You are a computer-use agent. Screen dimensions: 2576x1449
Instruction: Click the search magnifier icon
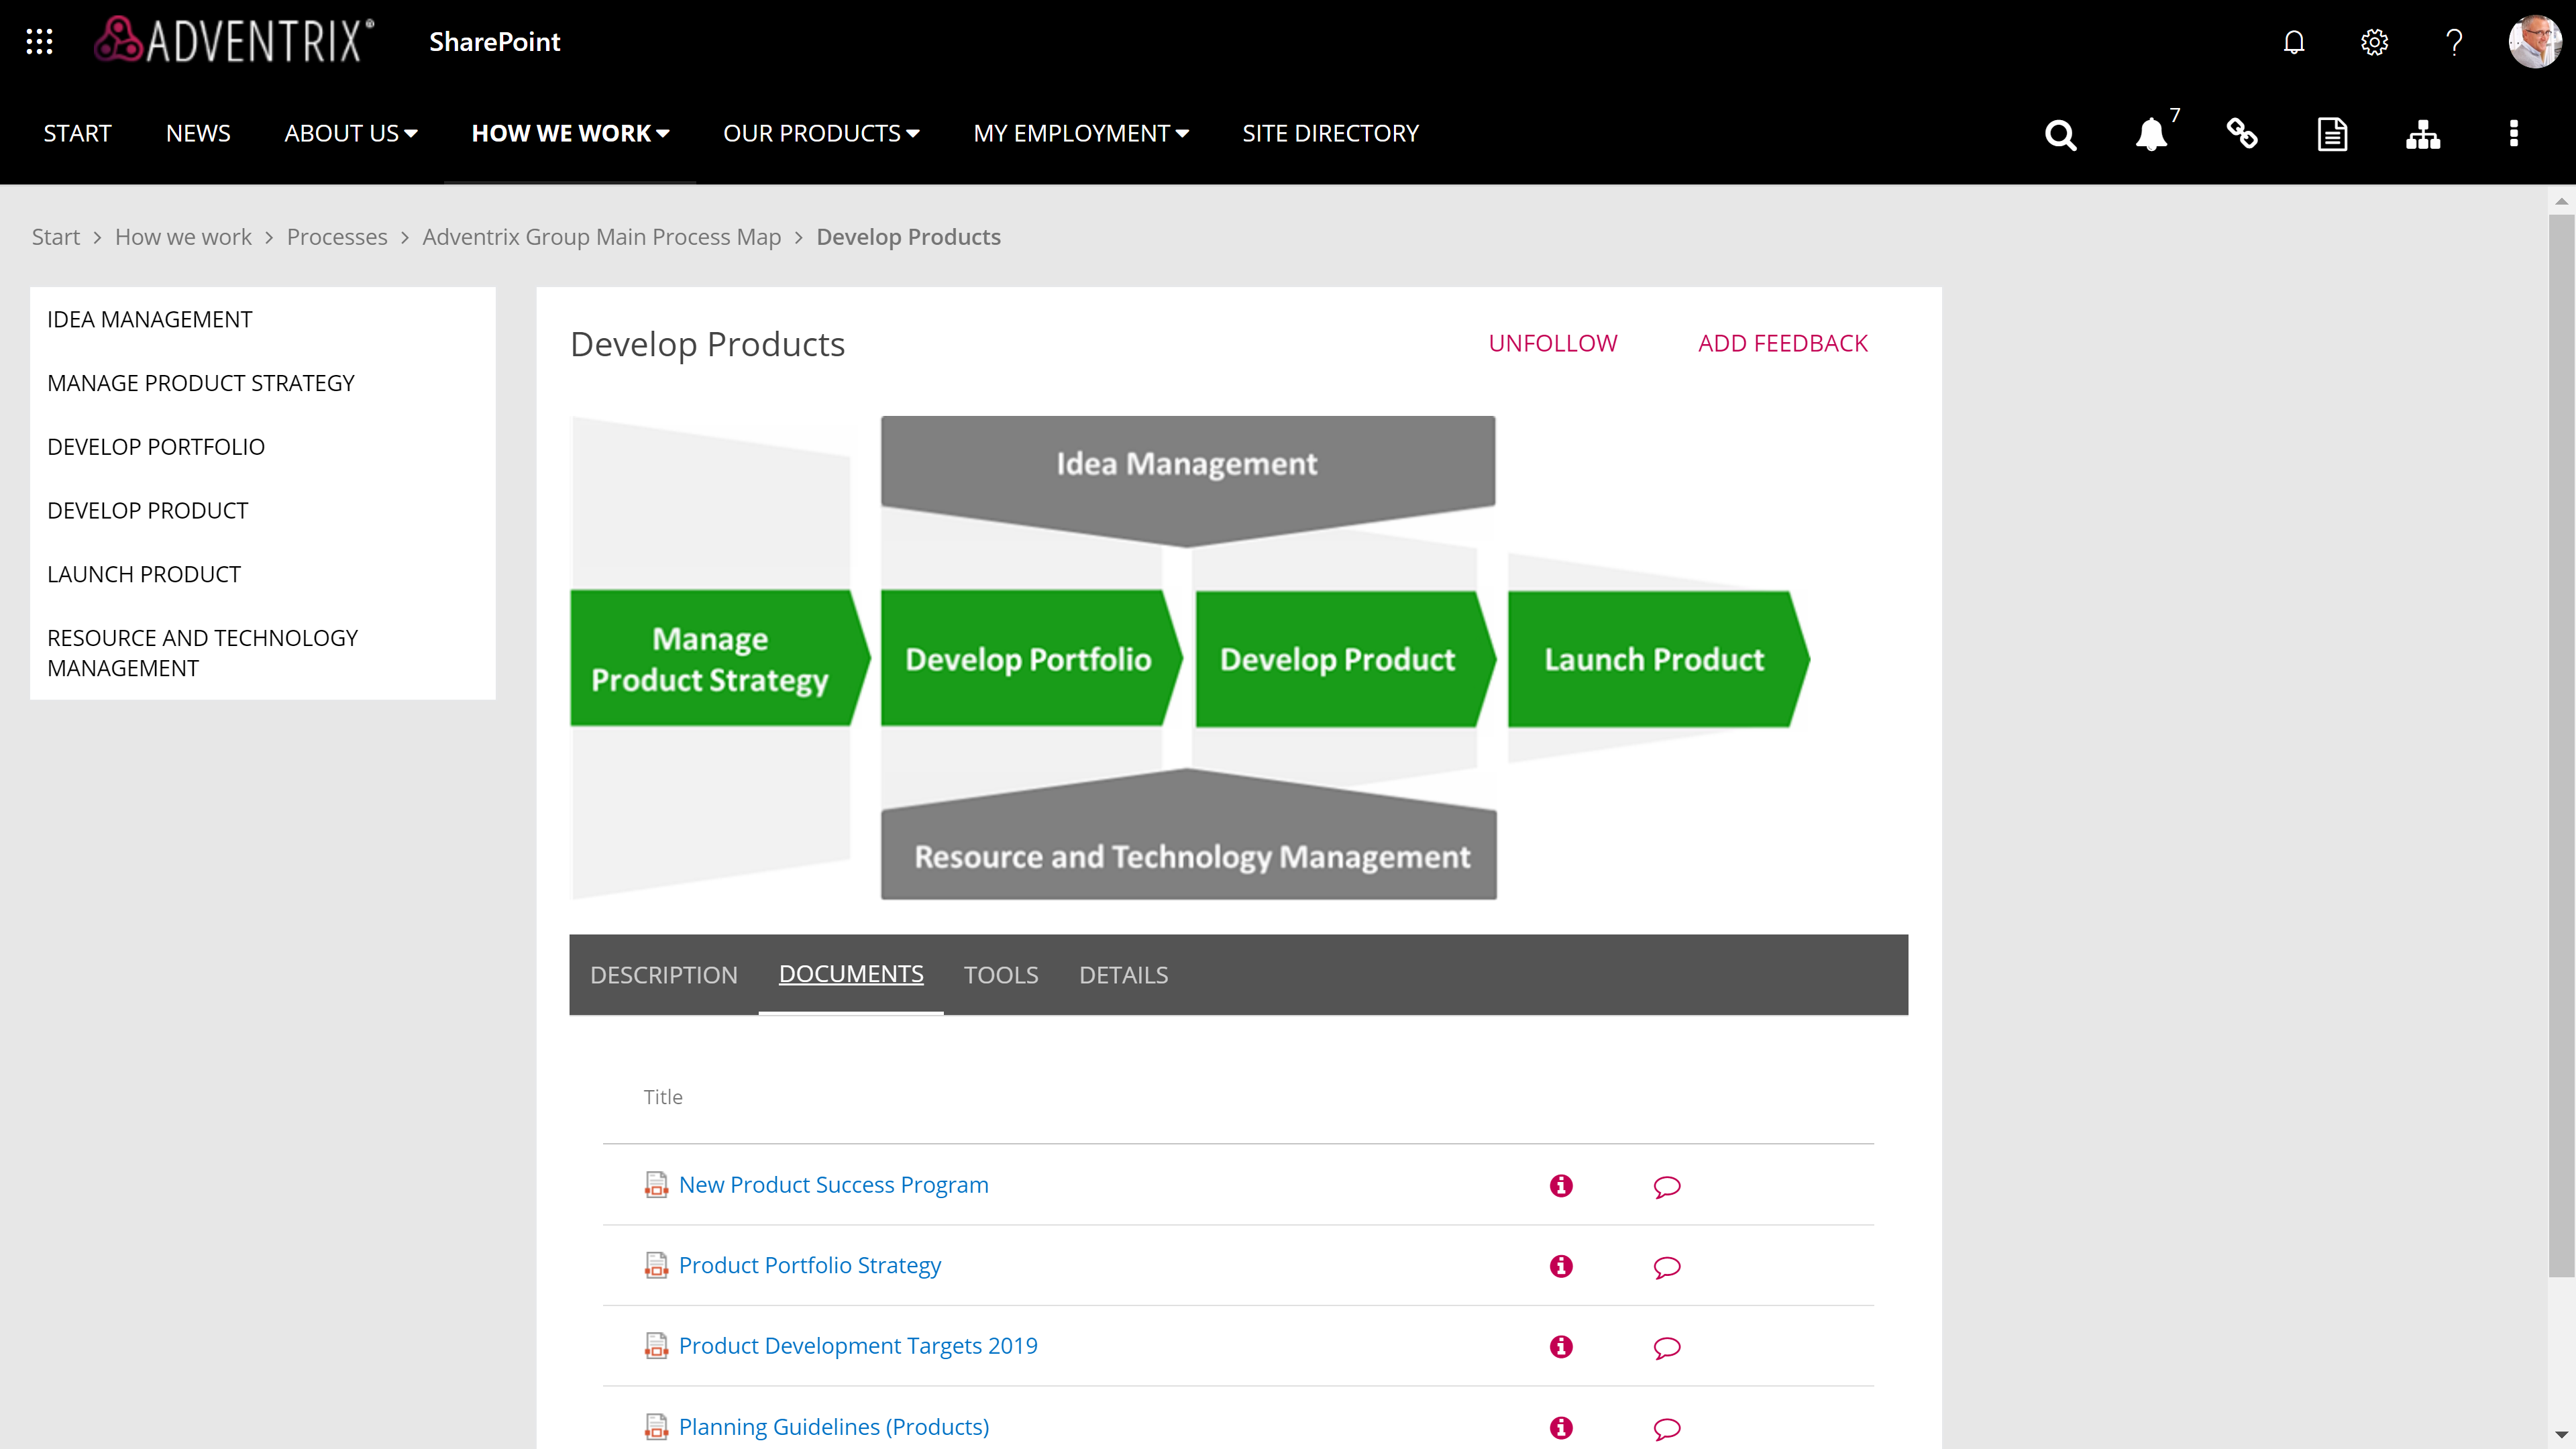2060,134
